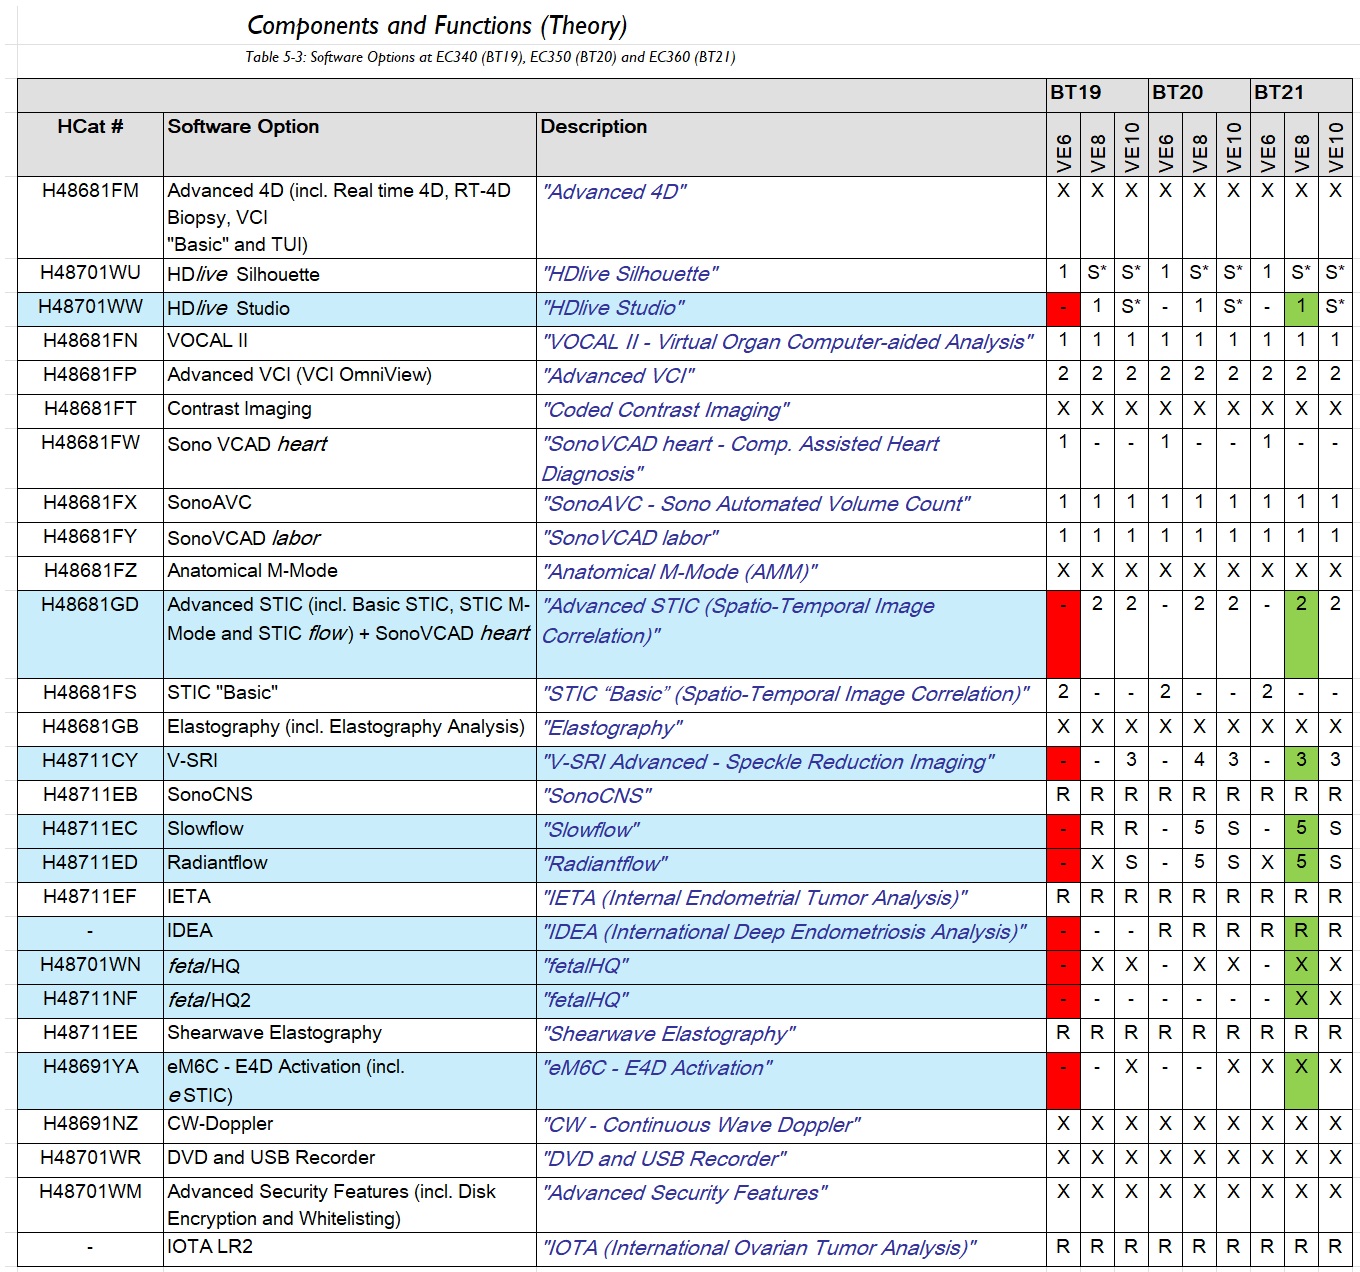Click the "SonoVCAD heart - Comp. Assisted Heart Diagnosis" link
Screen dimensions: 1360x1272
click(x=741, y=459)
